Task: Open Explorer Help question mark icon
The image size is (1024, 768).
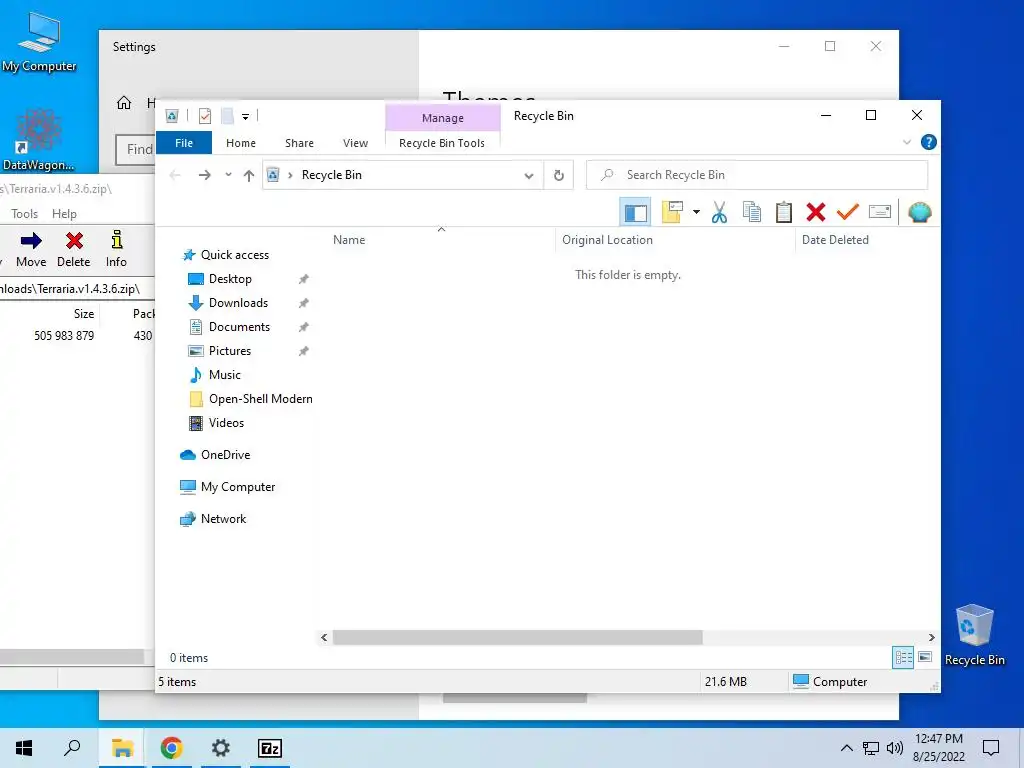Action: 929,142
